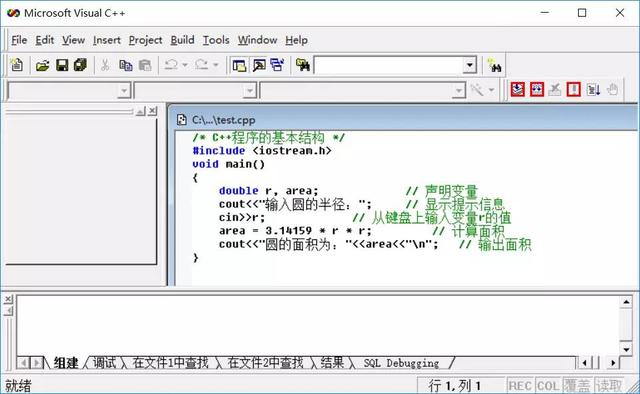The height and width of the screenshot is (394, 640).
Task: Open the undo history dropdown arrow
Action: point(184,65)
